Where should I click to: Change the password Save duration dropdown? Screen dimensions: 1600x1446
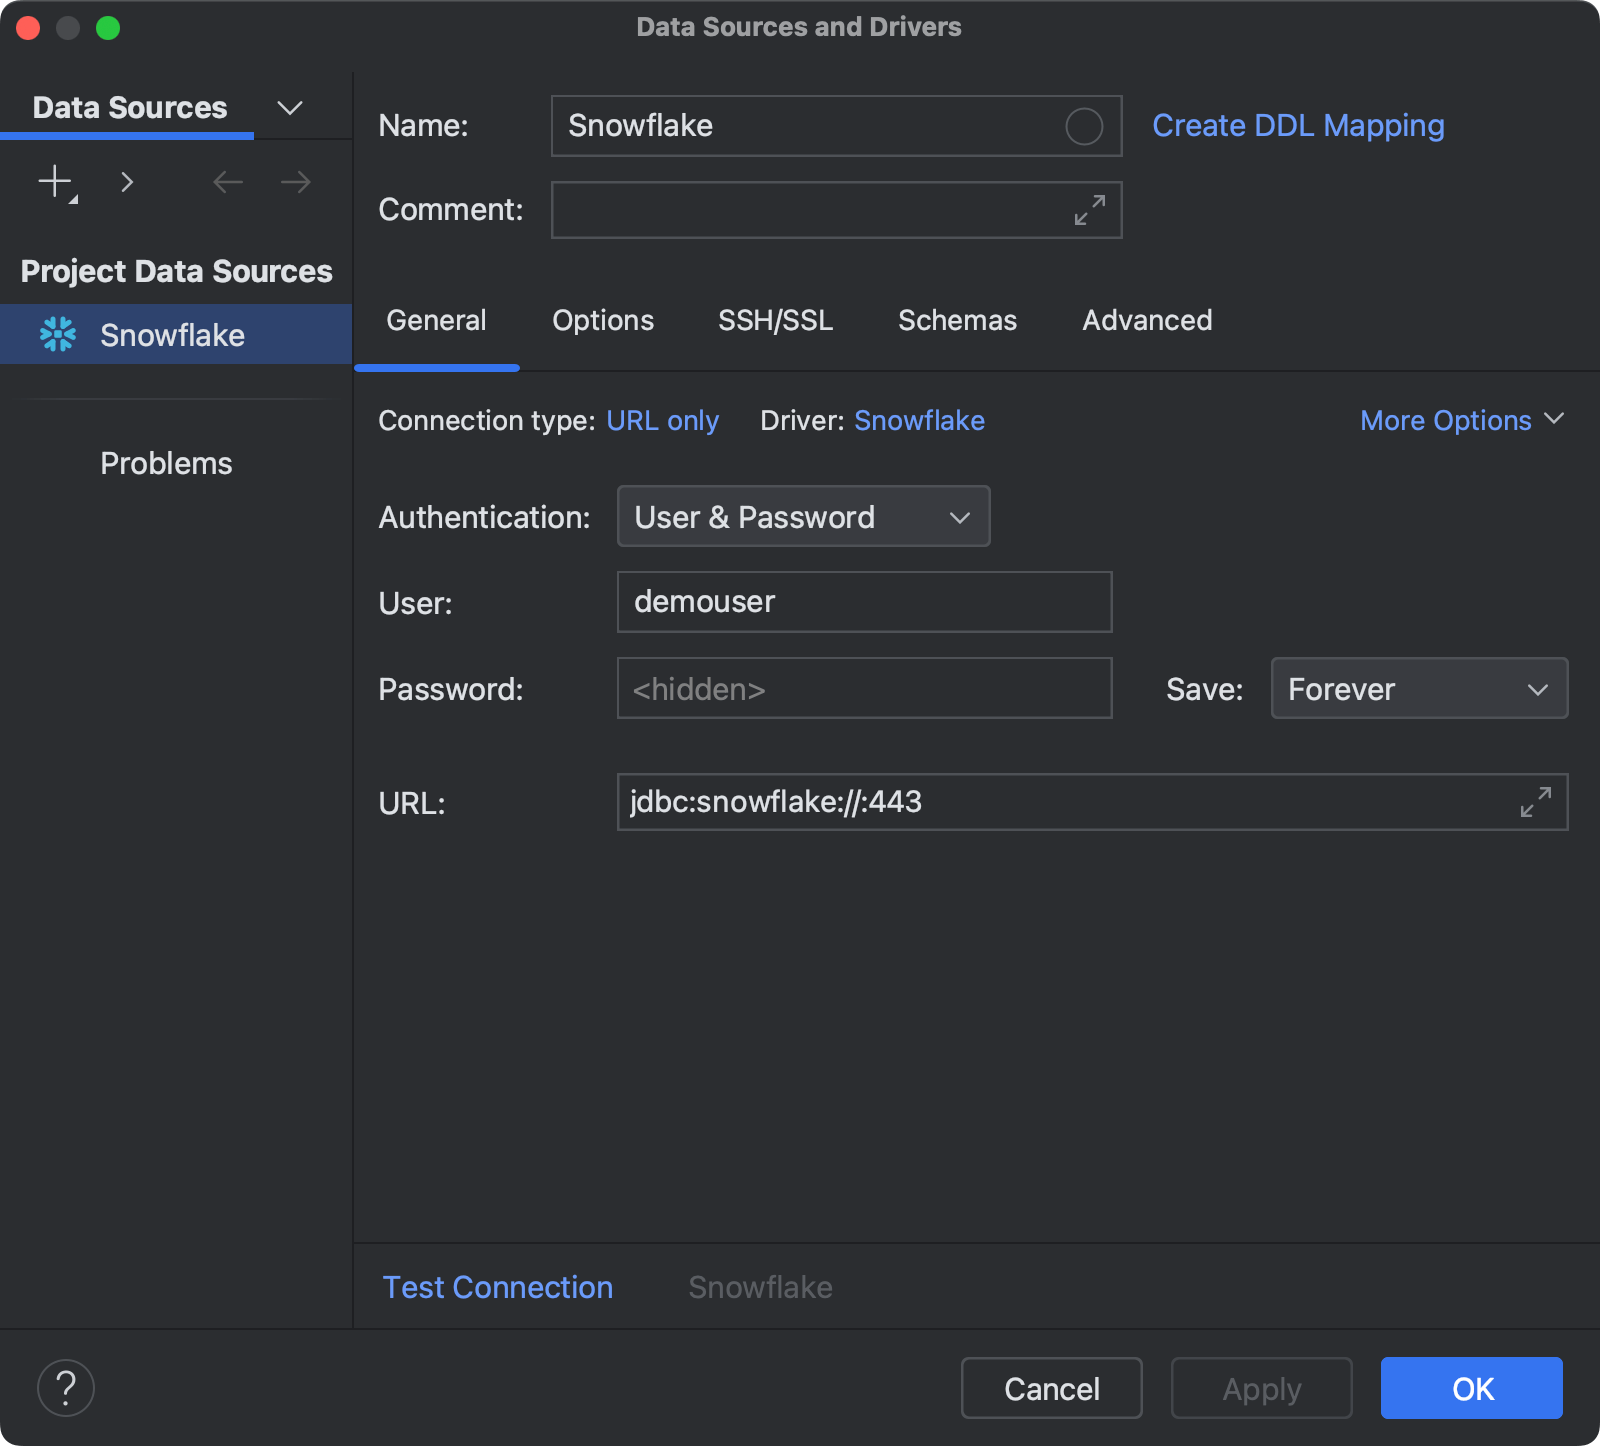(1418, 688)
